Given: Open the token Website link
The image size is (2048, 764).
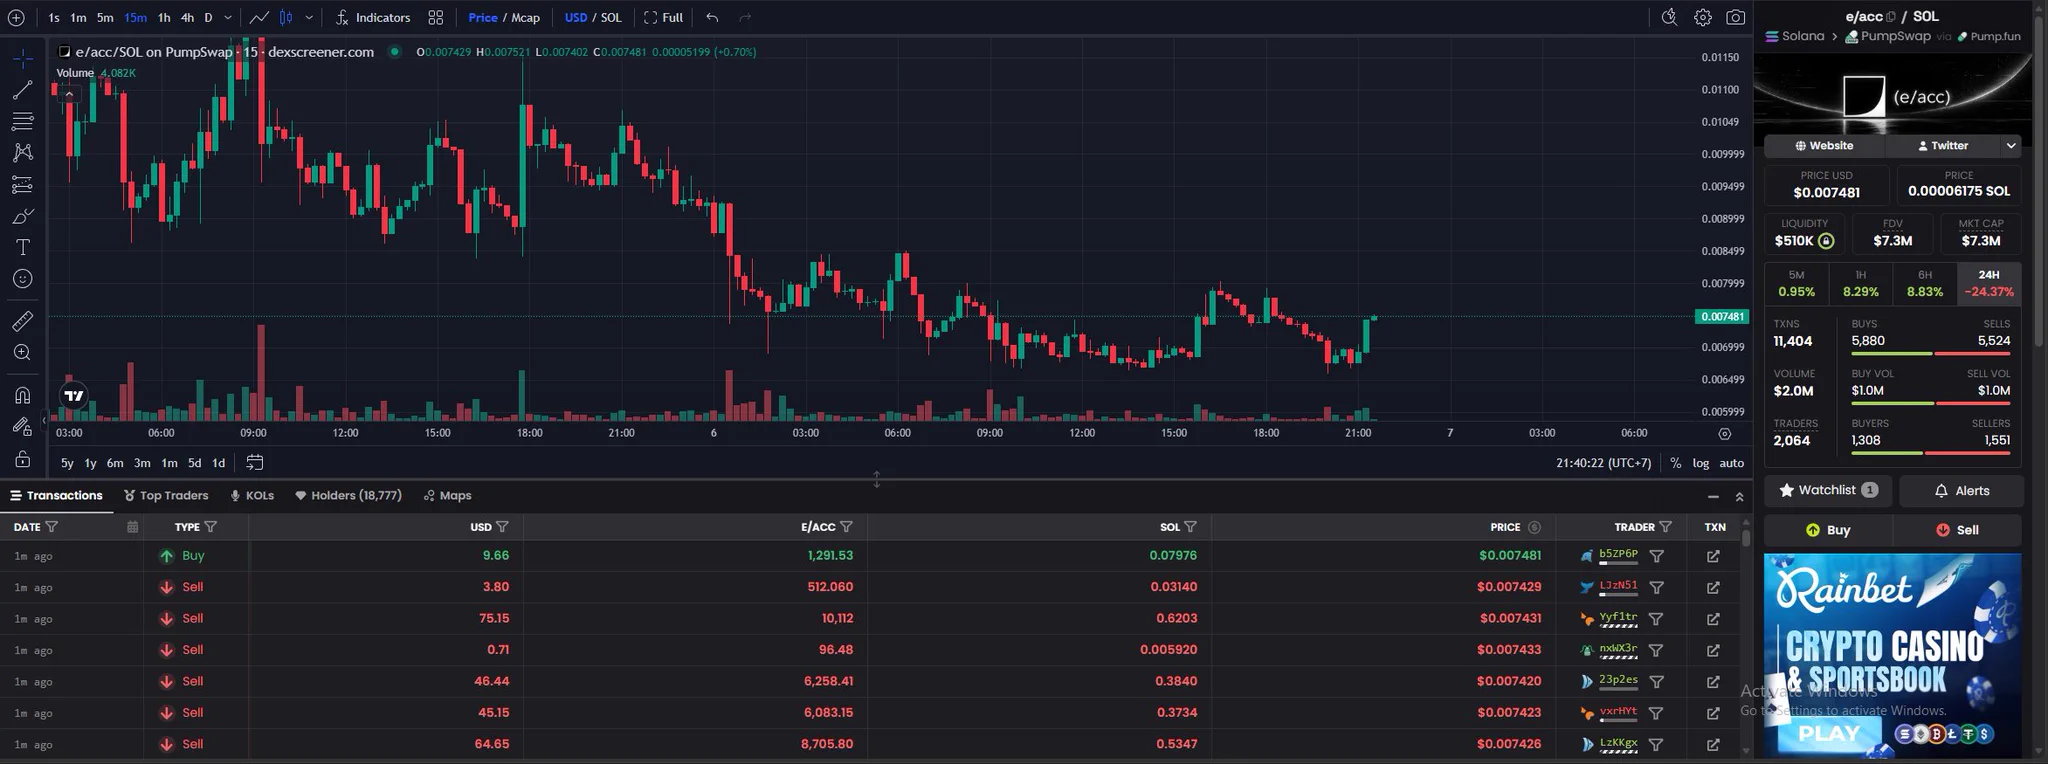Looking at the screenshot, I should click(x=1824, y=146).
